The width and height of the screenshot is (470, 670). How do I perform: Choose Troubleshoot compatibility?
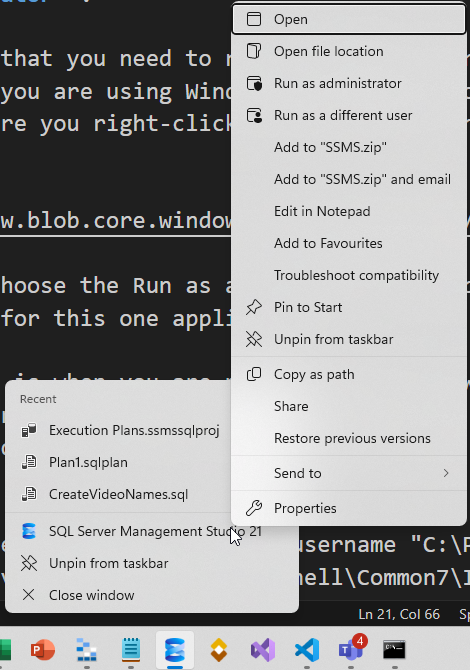click(x=349, y=276)
